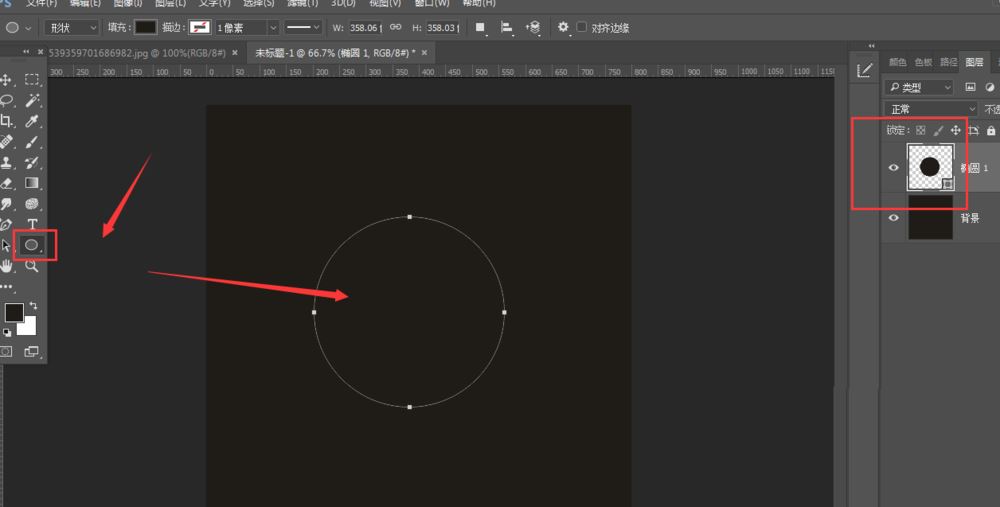Toggle adjustment layer filter
Viewport: 1000px width, 507px height.
(989, 87)
